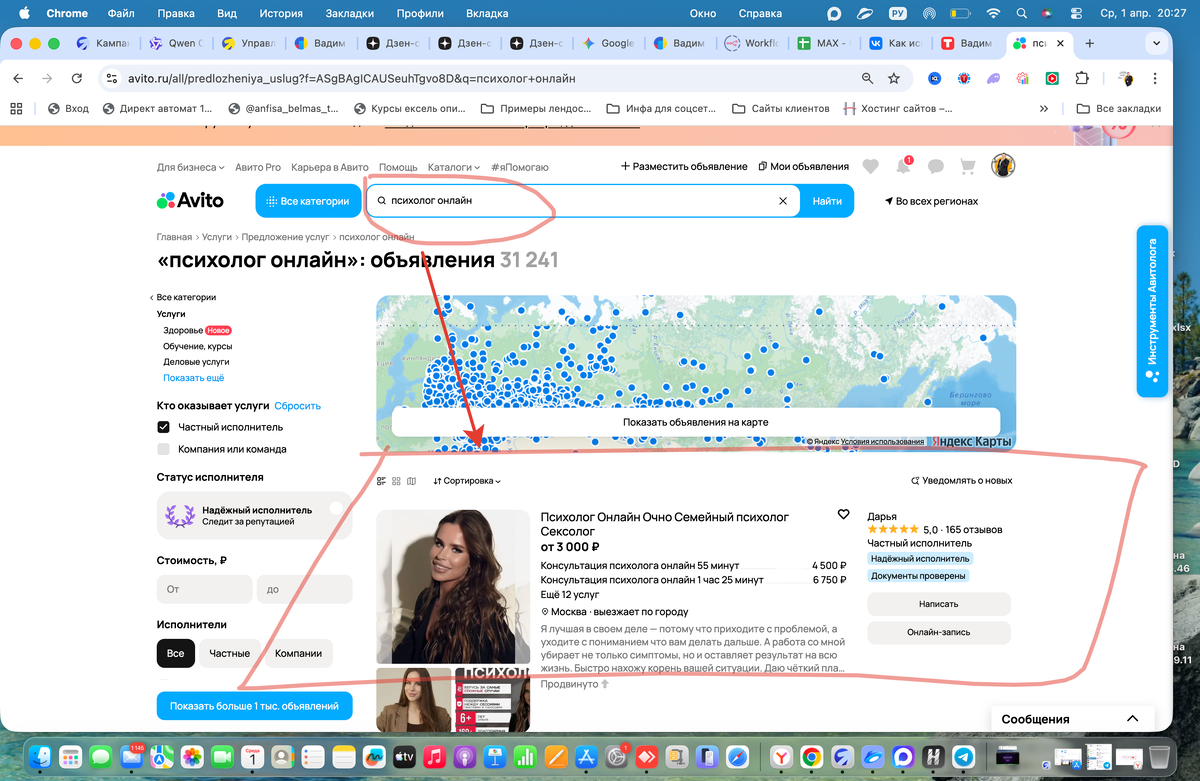This screenshot has height=781, width=1200.
Task: Click Уведомлять о новых
Action: pyautogui.click(x=961, y=481)
